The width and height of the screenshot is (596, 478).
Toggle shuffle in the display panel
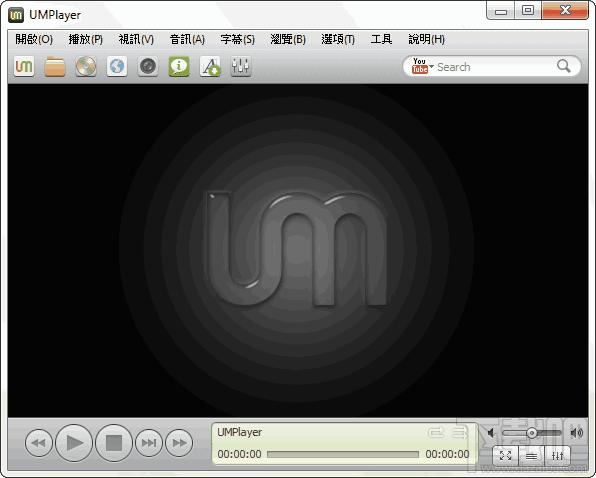459,432
